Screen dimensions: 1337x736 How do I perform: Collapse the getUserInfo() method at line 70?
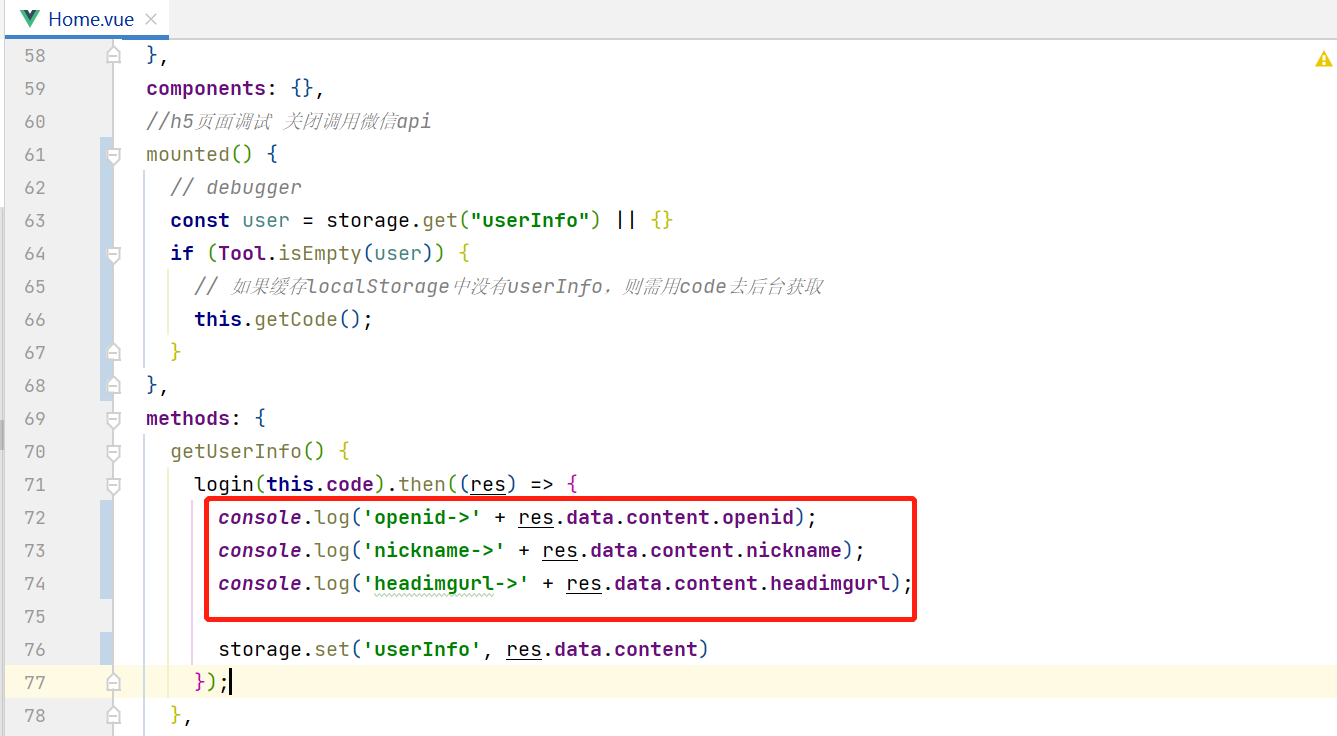[113, 452]
